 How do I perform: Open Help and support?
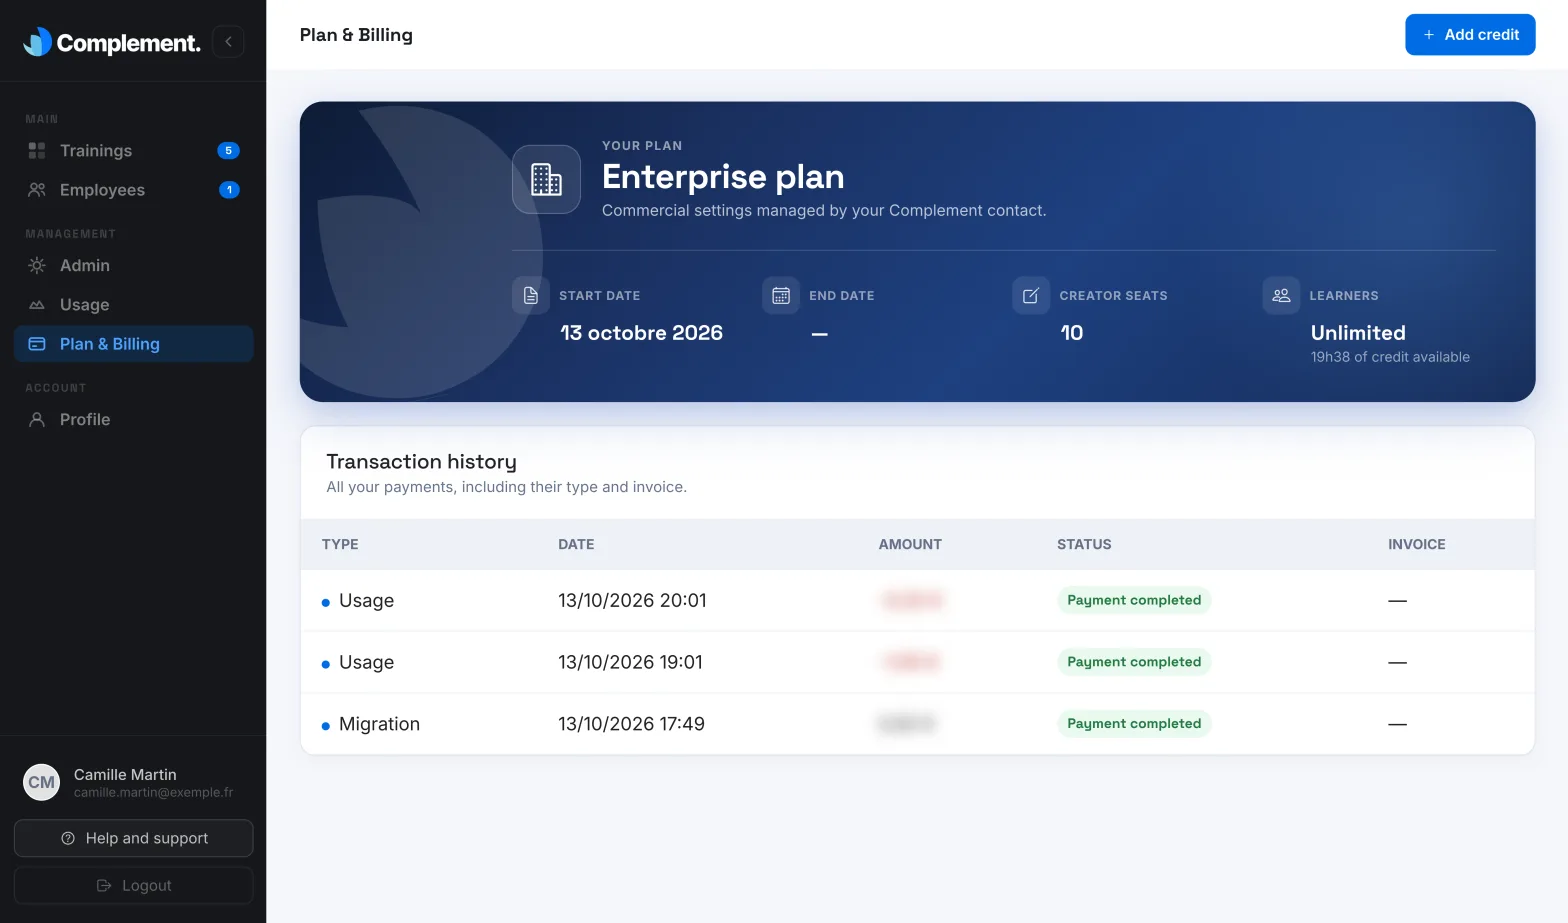click(x=133, y=838)
